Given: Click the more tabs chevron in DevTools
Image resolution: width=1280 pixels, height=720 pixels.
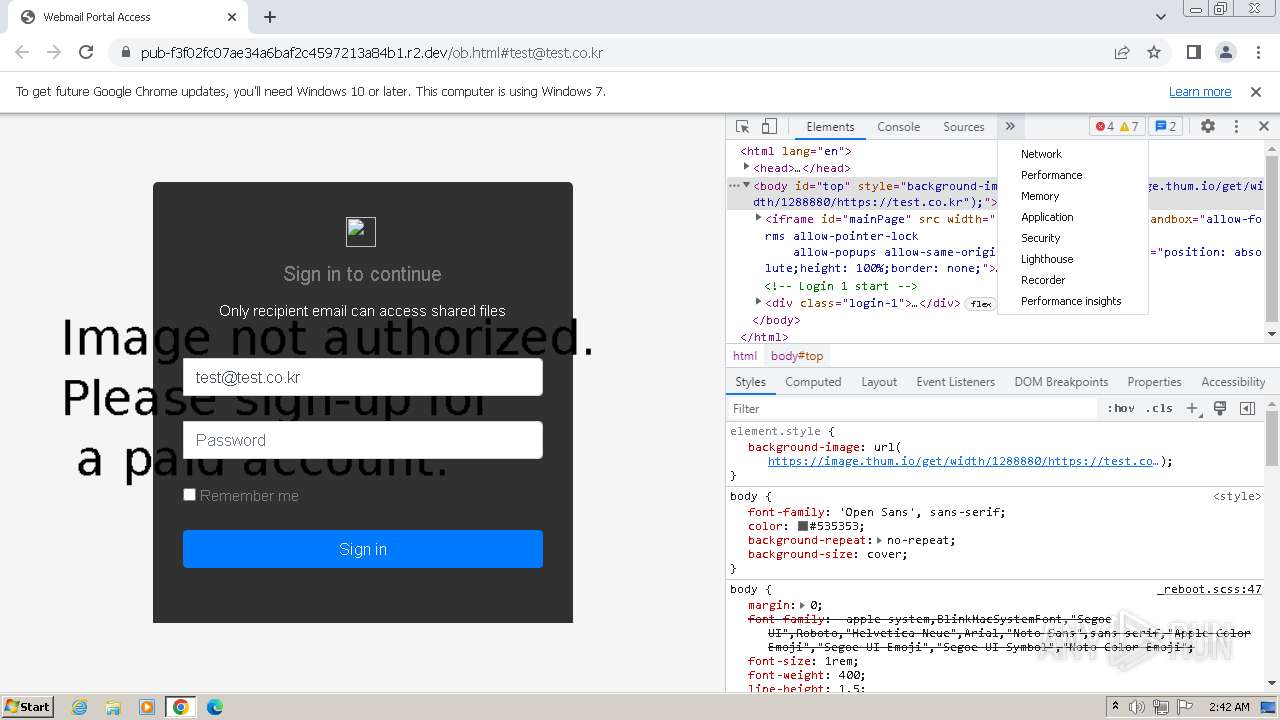Looking at the screenshot, I should tap(1010, 126).
